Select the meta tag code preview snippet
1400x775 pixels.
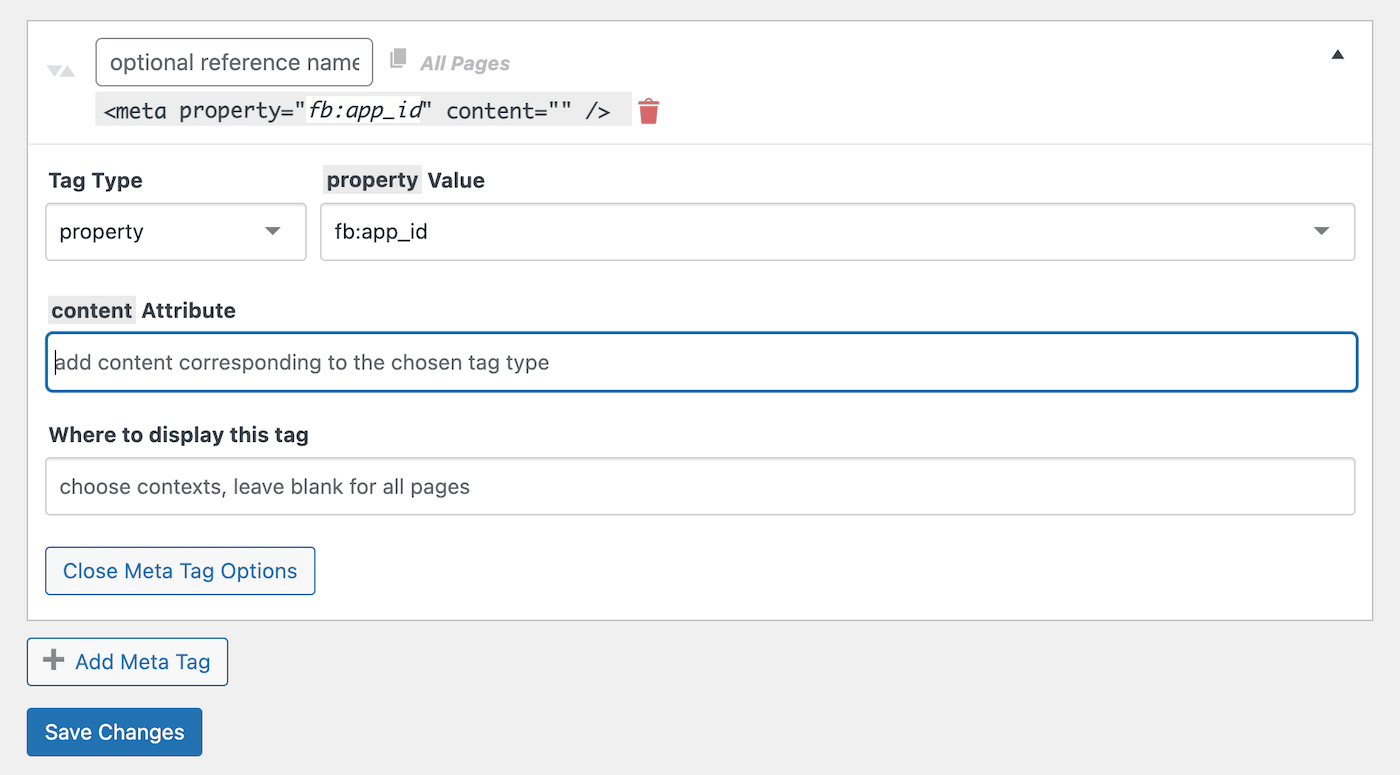[x=360, y=110]
